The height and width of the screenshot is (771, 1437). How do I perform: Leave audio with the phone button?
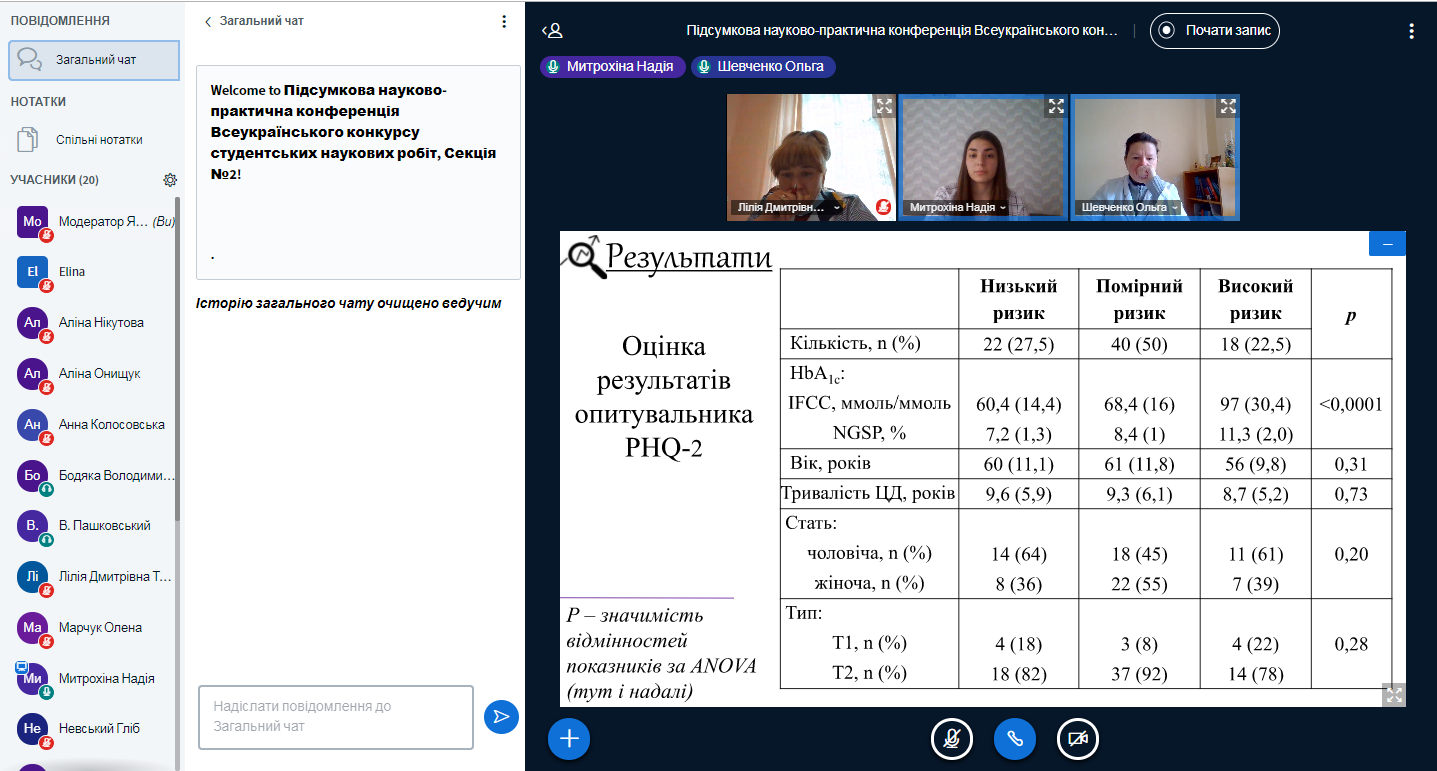(x=1015, y=739)
